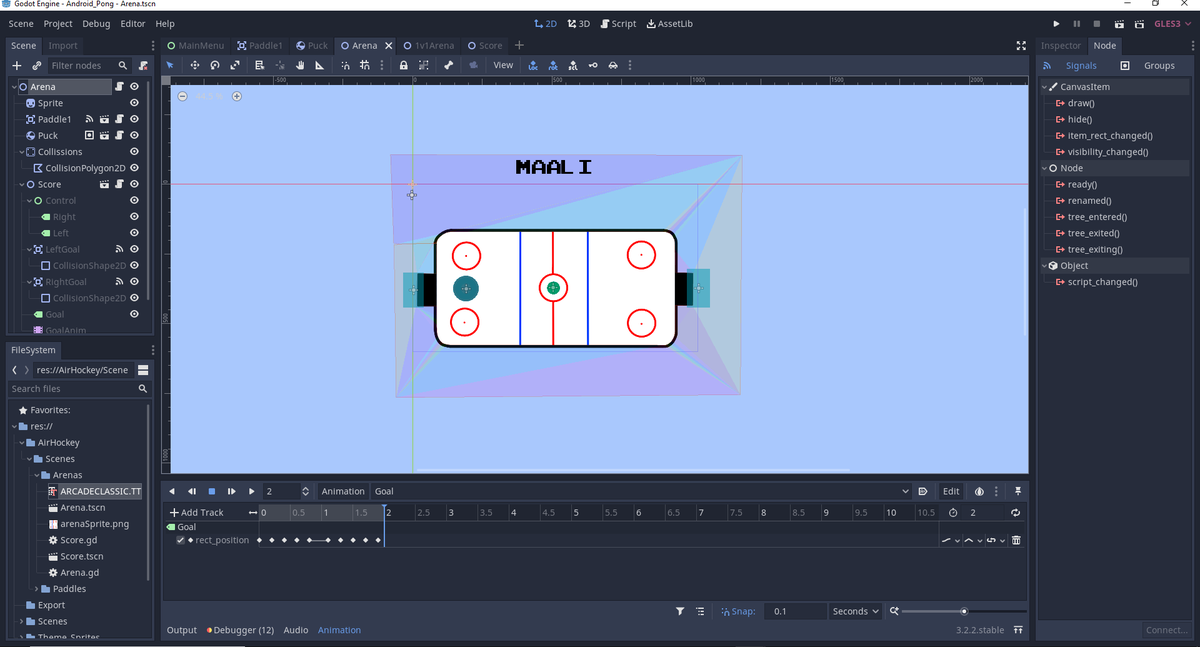
Task: Show the Groups section in Node dock
Action: [1159, 65]
